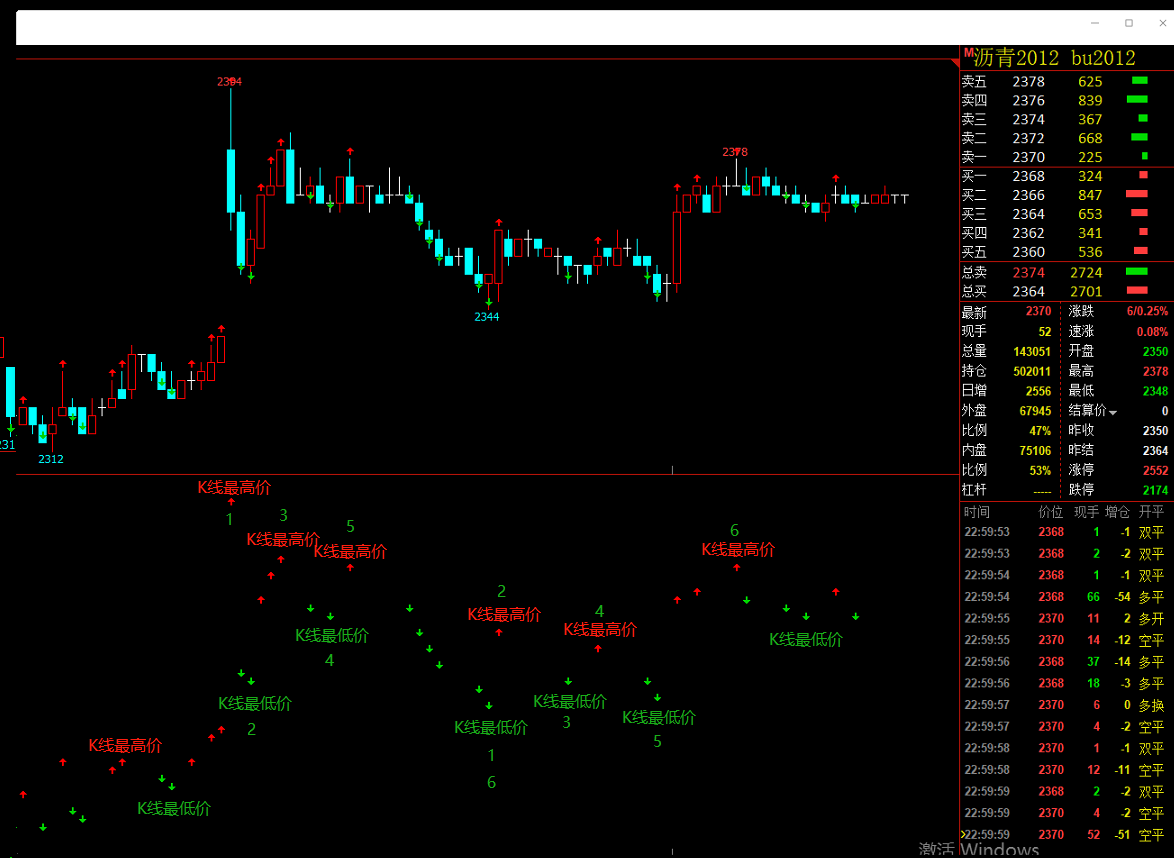Click the 2378 high price label on chart
Image resolution: width=1174 pixels, height=858 pixels.
[734, 152]
